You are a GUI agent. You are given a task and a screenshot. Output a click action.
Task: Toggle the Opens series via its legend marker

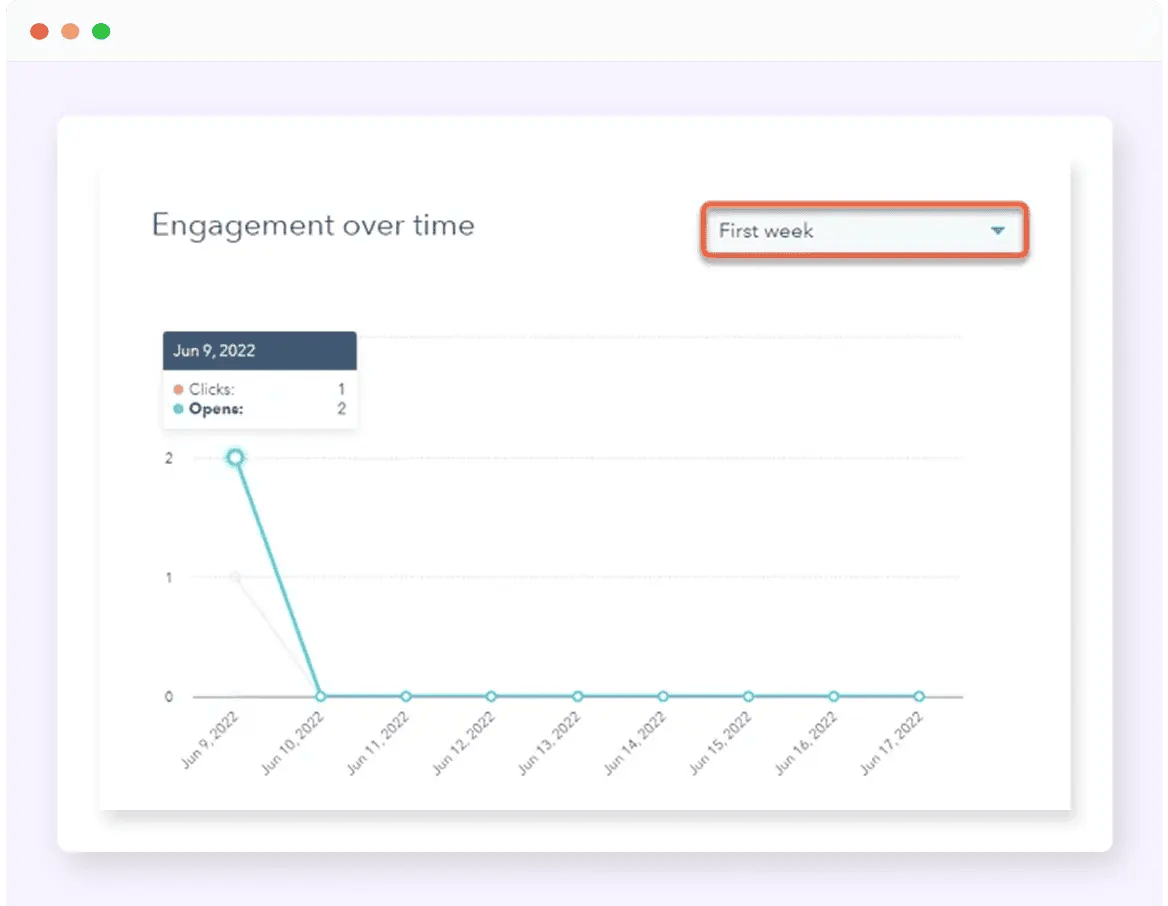coord(179,409)
